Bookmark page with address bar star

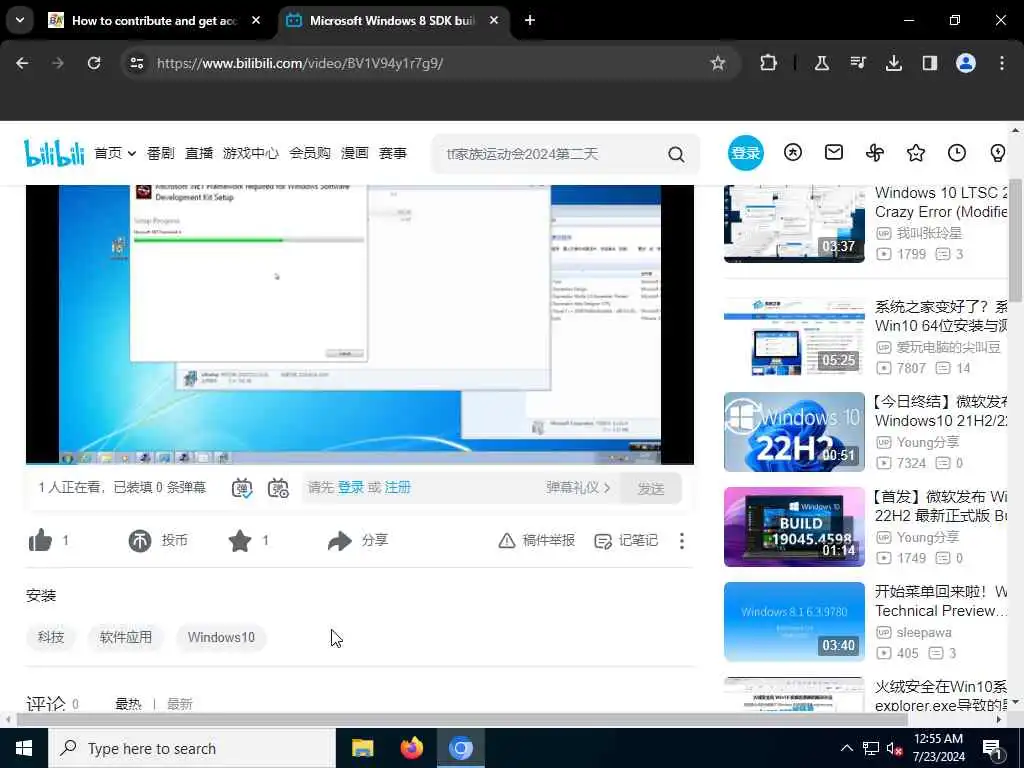718,63
